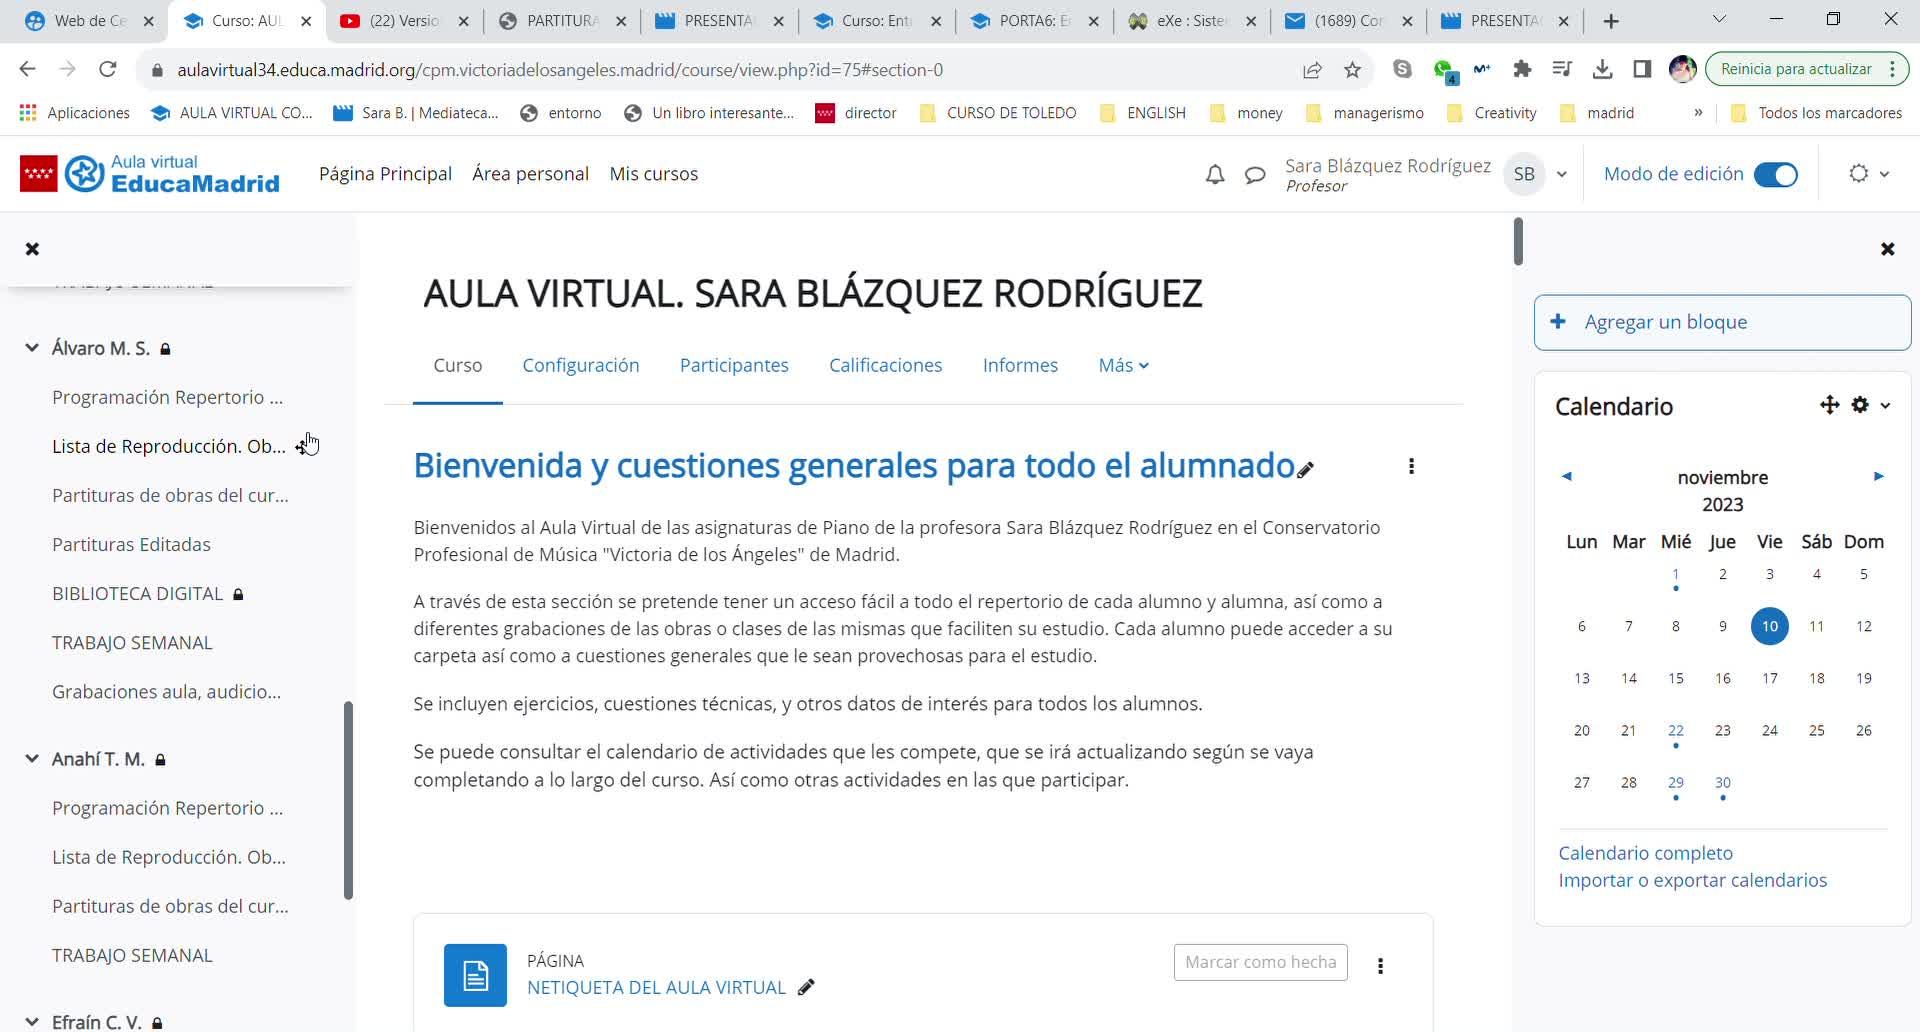1920x1032 pixels.
Task: Show more bookmarks with the chevron
Action: pyautogui.click(x=1698, y=113)
